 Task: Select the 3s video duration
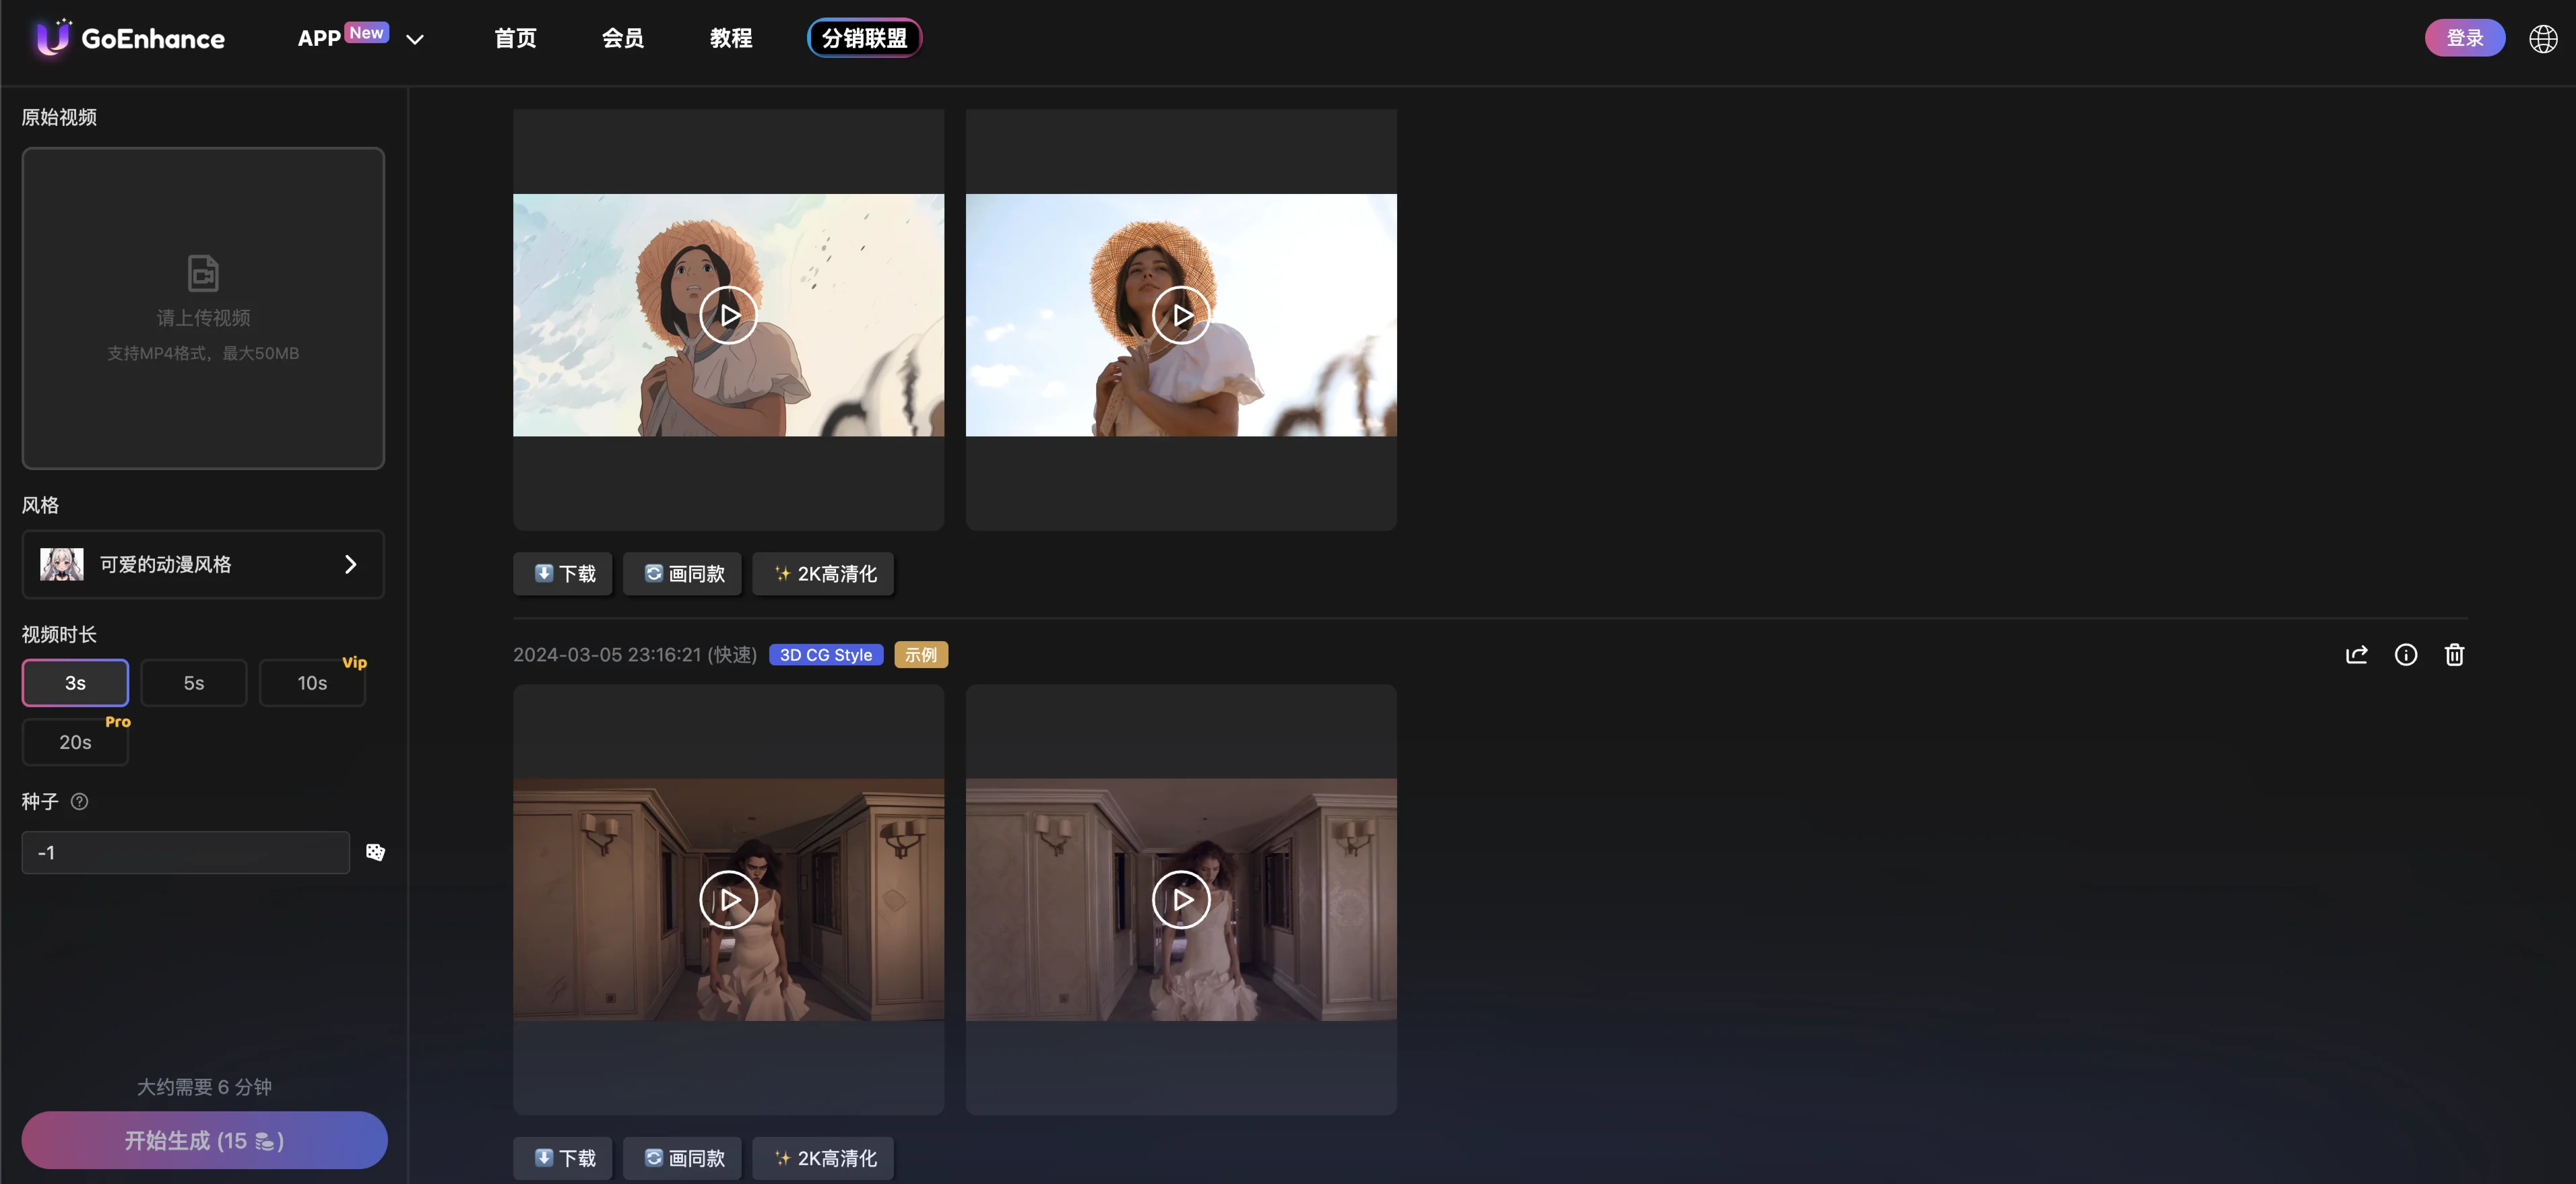coord(75,683)
